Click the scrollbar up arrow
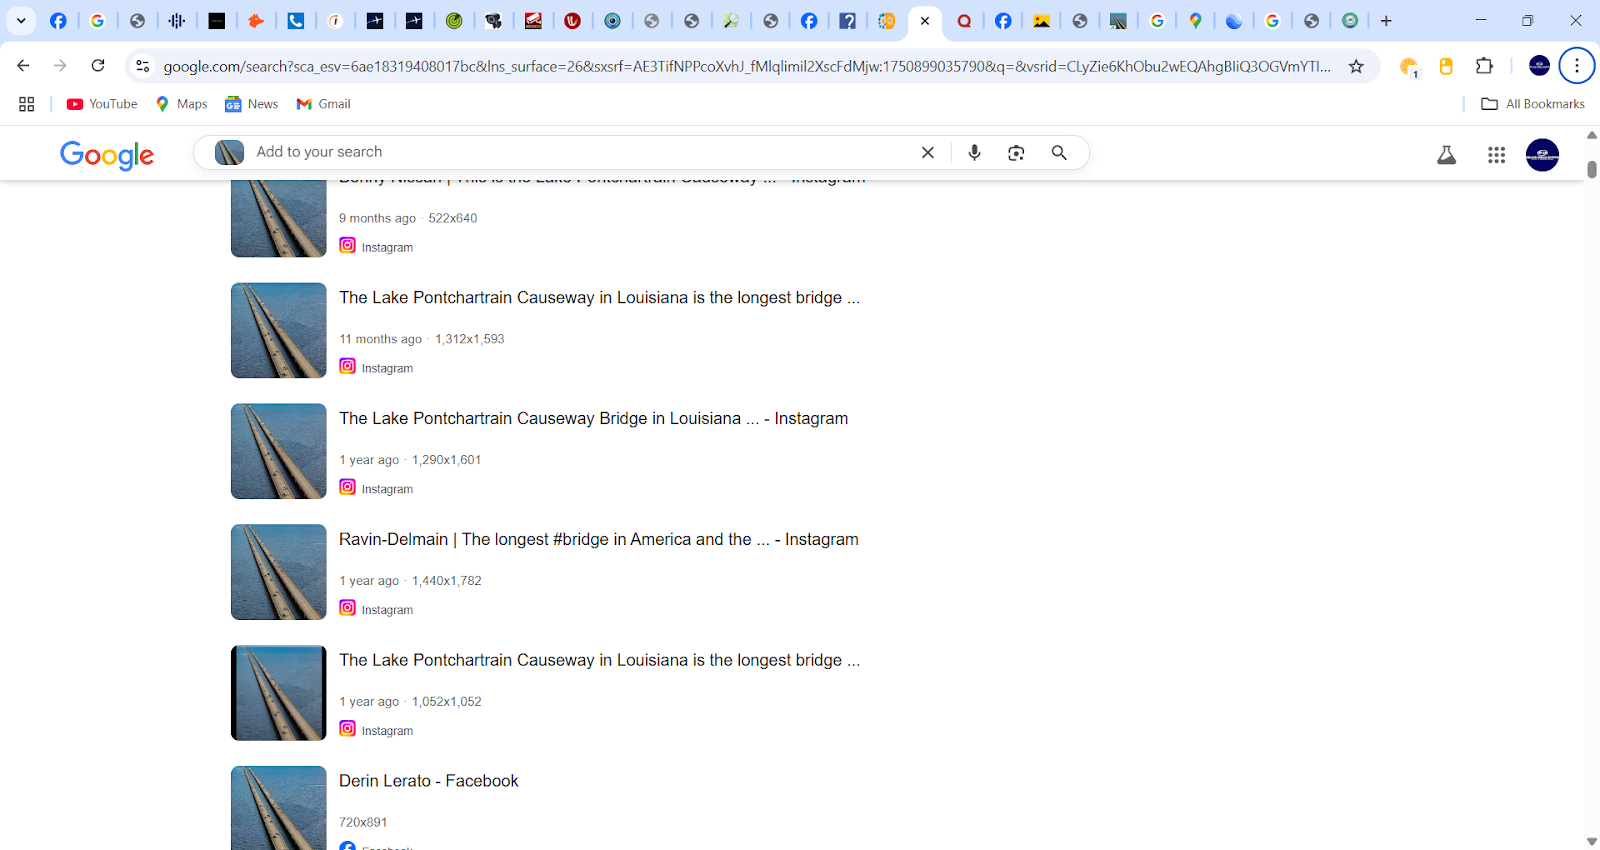1600x850 pixels. coord(1592,135)
